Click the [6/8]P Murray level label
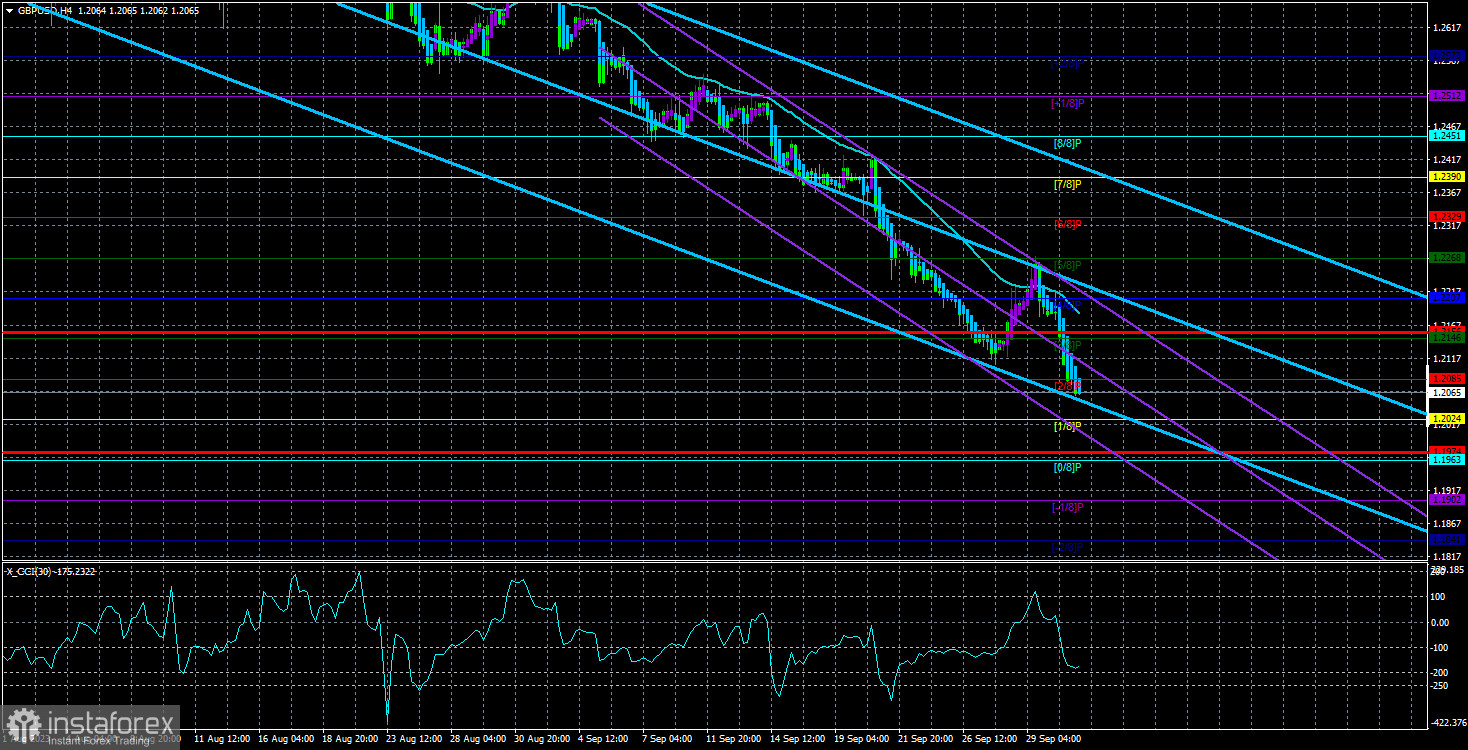Viewport: 1468px width, 750px height. coord(1066,224)
